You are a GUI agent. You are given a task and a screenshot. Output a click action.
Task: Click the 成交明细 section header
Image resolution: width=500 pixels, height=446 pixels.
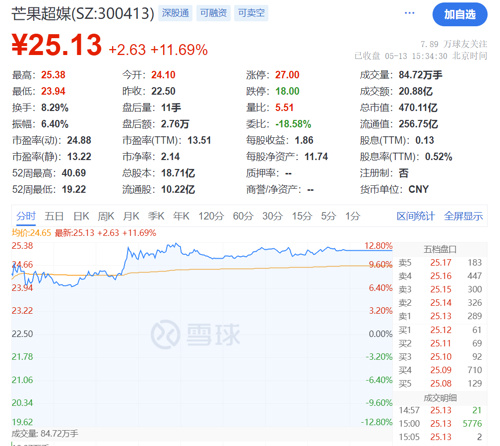(440, 398)
